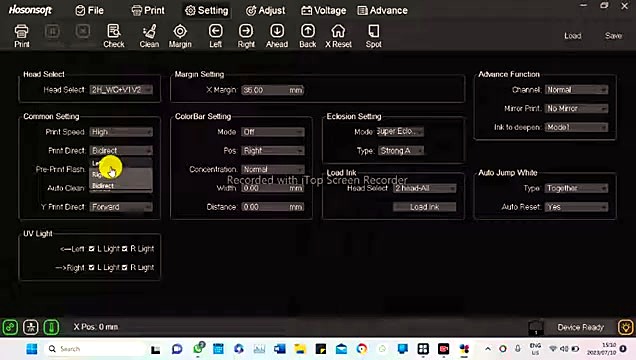636x360 pixels.
Task: Open Microsoft Word from taskbar
Action: click(279, 349)
